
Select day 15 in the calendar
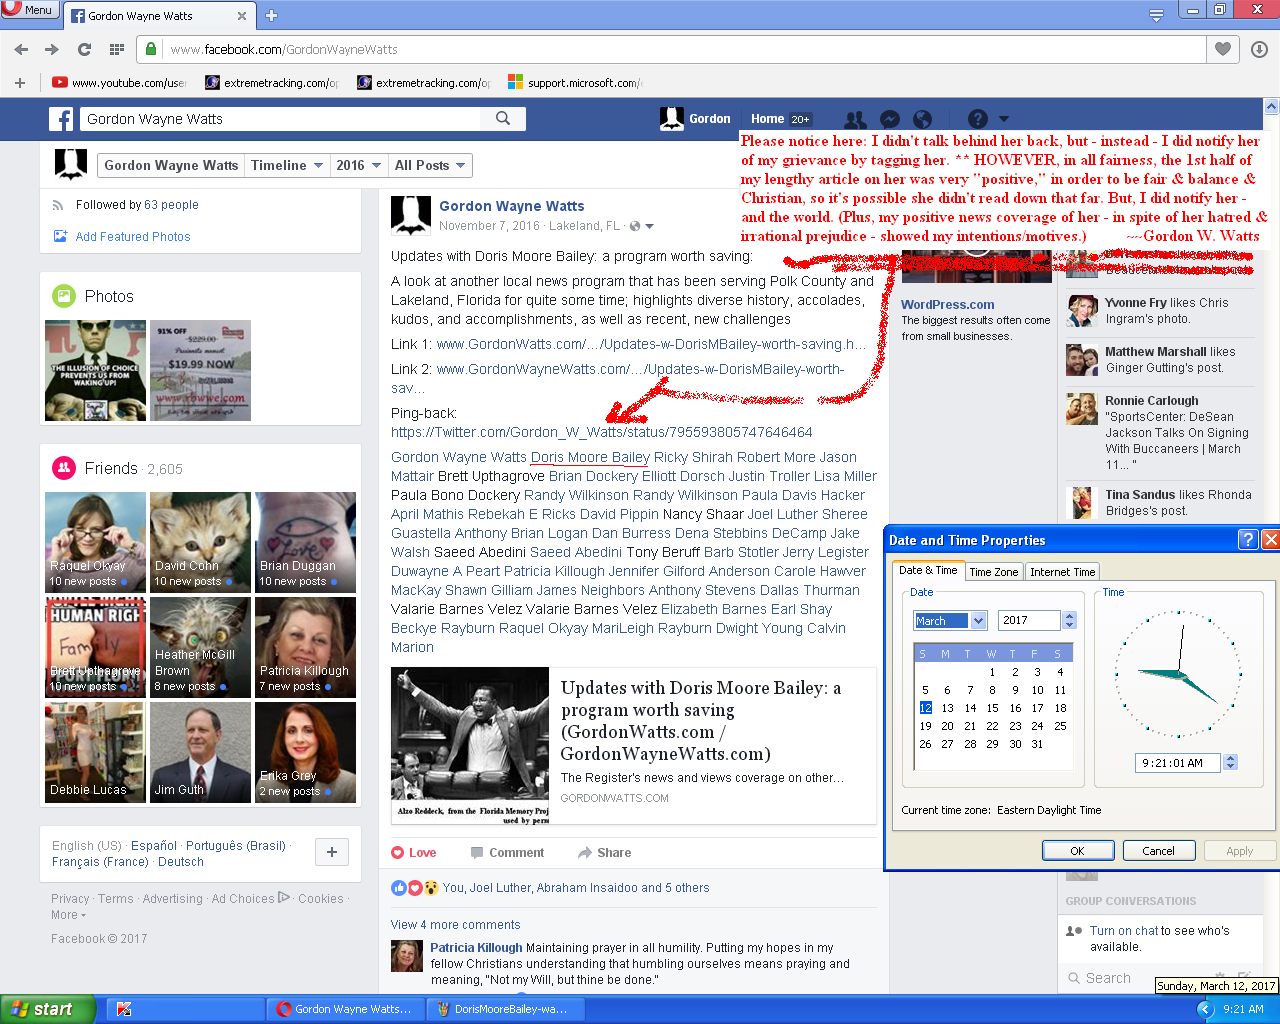992,708
